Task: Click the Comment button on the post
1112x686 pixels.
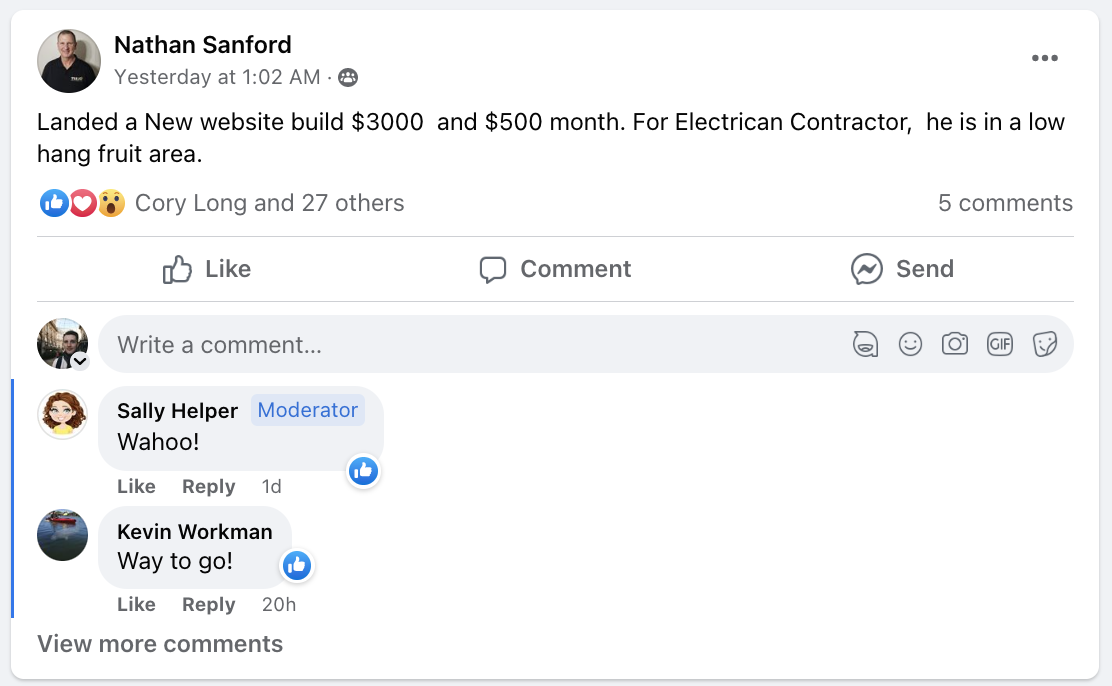Action: [x=555, y=269]
